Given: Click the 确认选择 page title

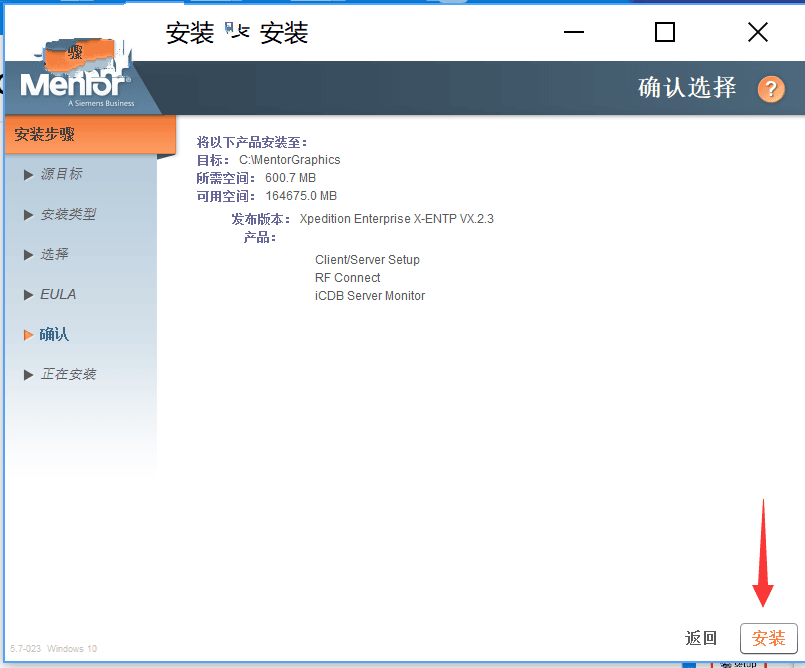Looking at the screenshot, I should [x=687, y=88].
